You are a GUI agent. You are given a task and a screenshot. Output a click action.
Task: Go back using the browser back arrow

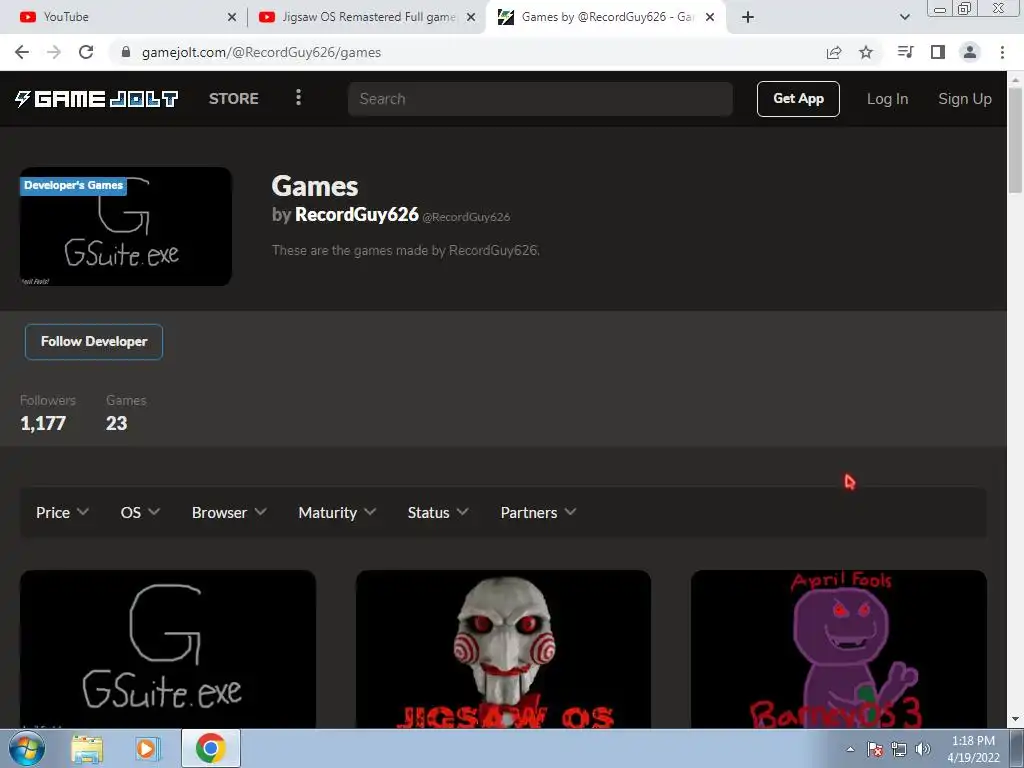coord(22,52)
